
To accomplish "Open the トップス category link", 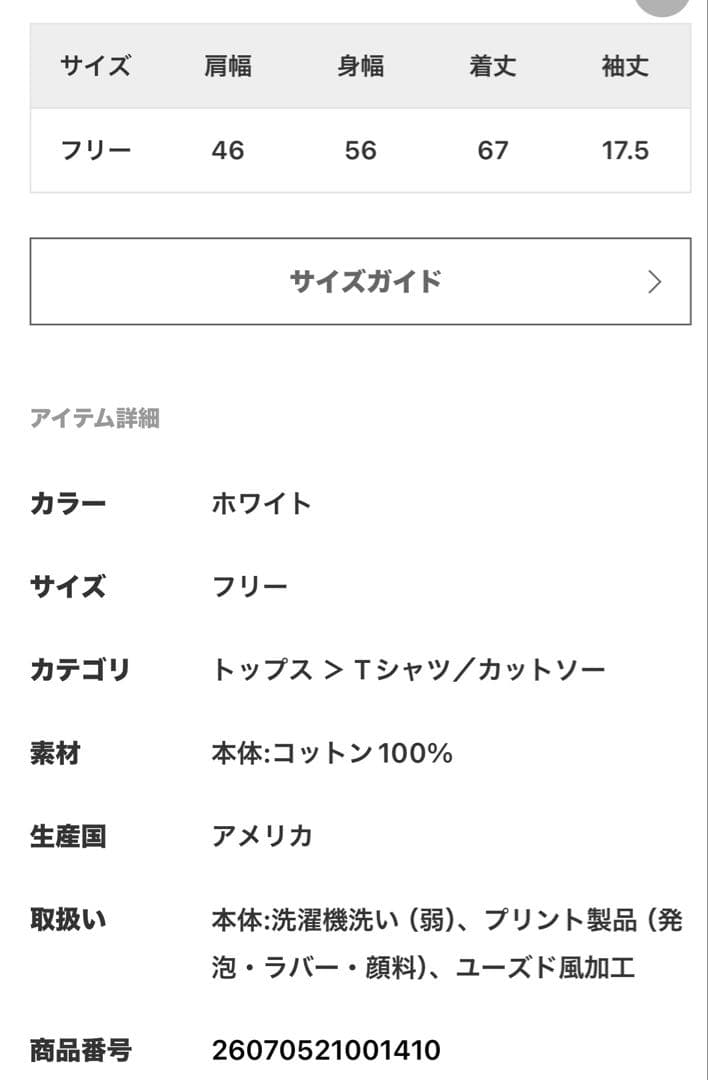I will [262, 669].
